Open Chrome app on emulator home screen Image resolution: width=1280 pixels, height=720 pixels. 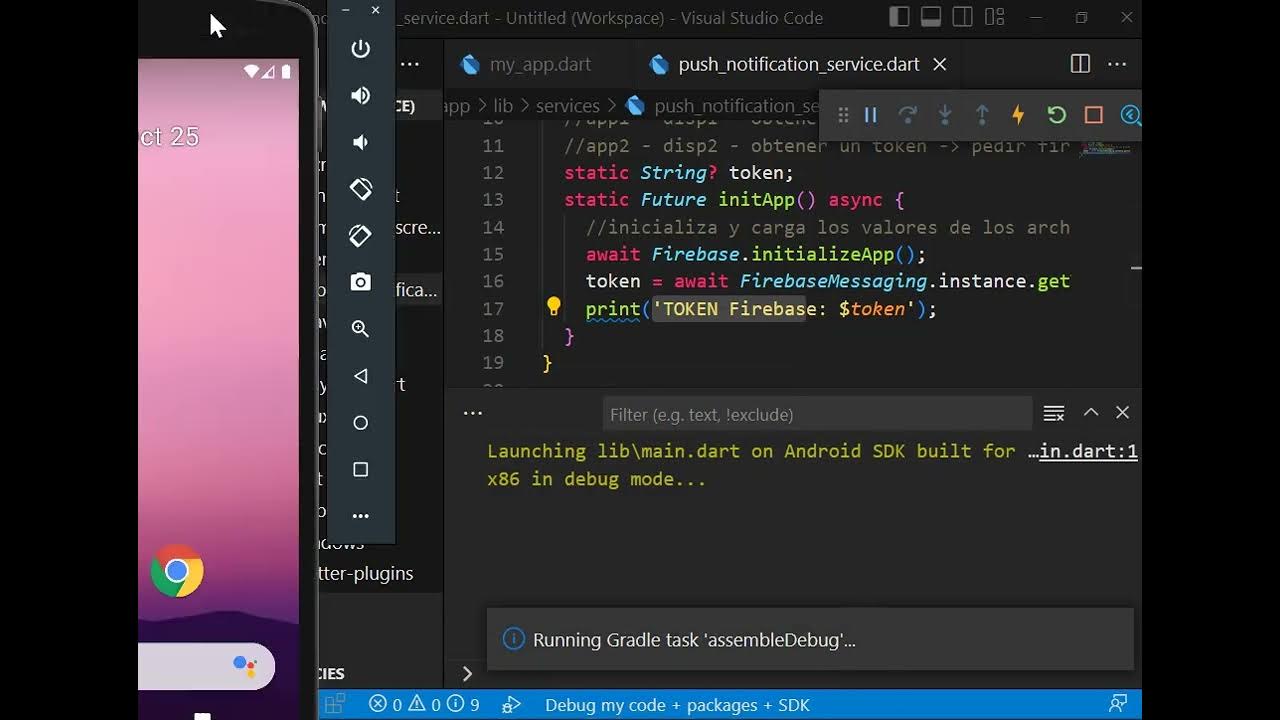point(177,571)
